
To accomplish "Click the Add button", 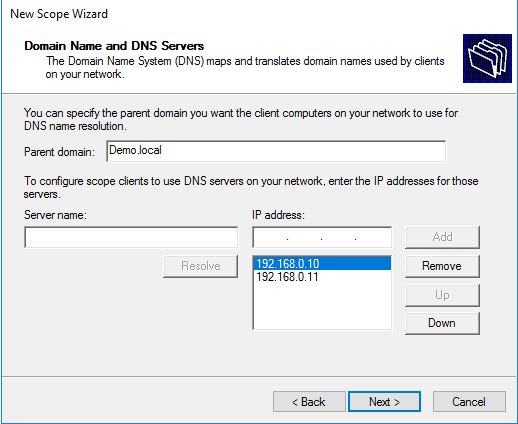I will pyautogui.click(x=442, y=237).
